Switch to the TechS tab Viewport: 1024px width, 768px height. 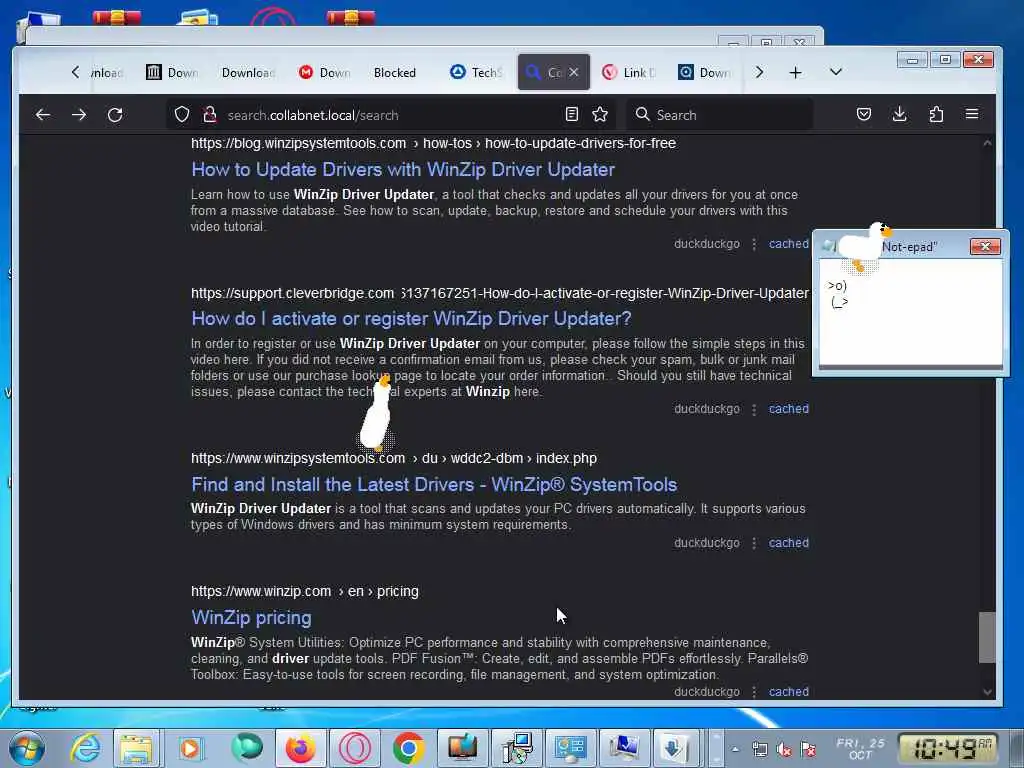476,72
